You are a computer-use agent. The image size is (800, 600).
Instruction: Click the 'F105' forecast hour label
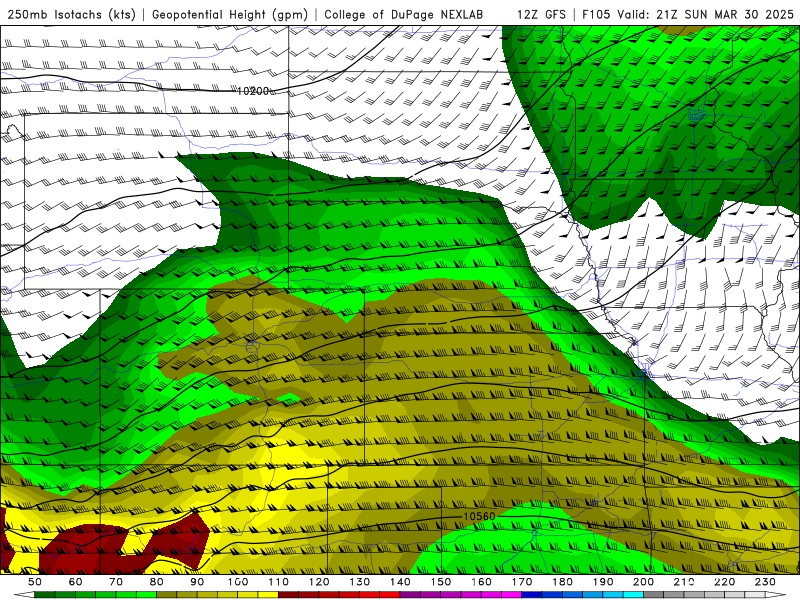coord(596,15)
